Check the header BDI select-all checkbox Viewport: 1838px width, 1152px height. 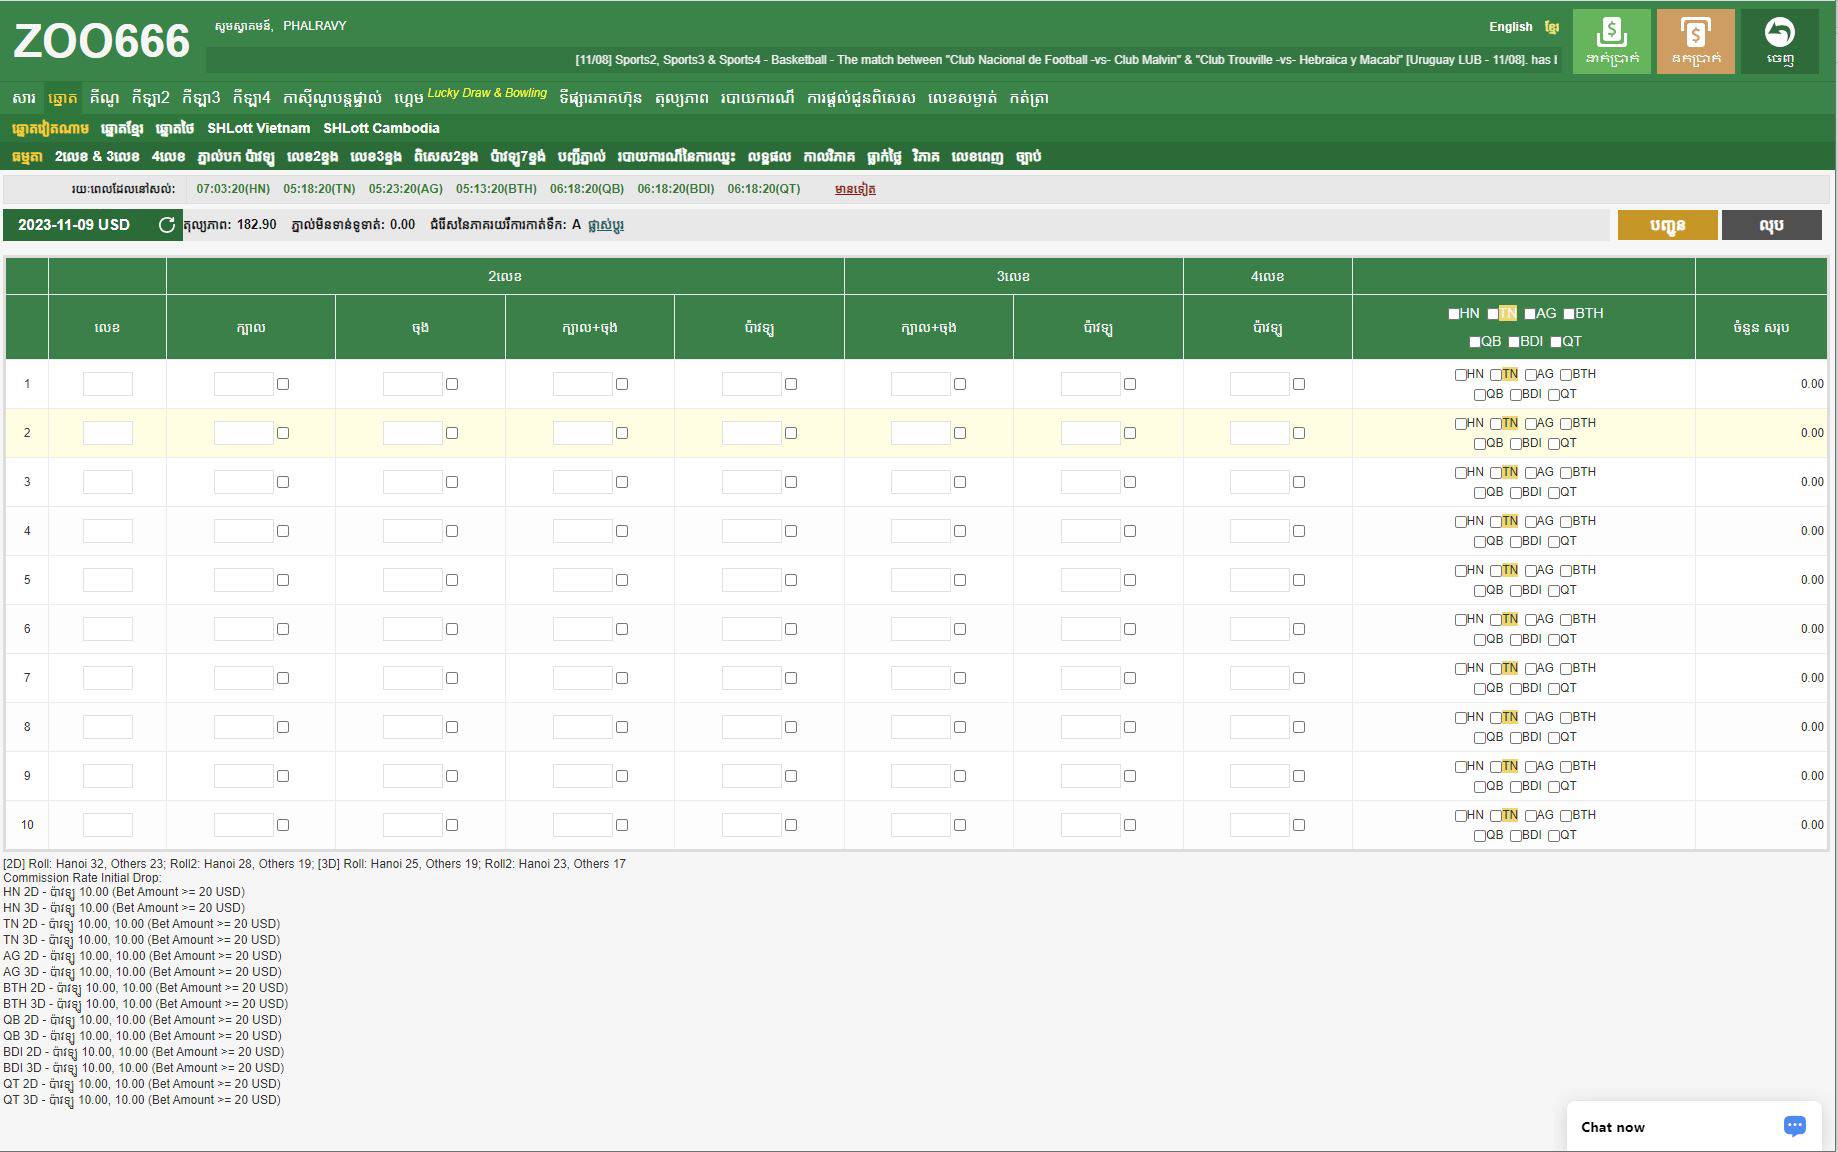click(x=1514, y=342)
